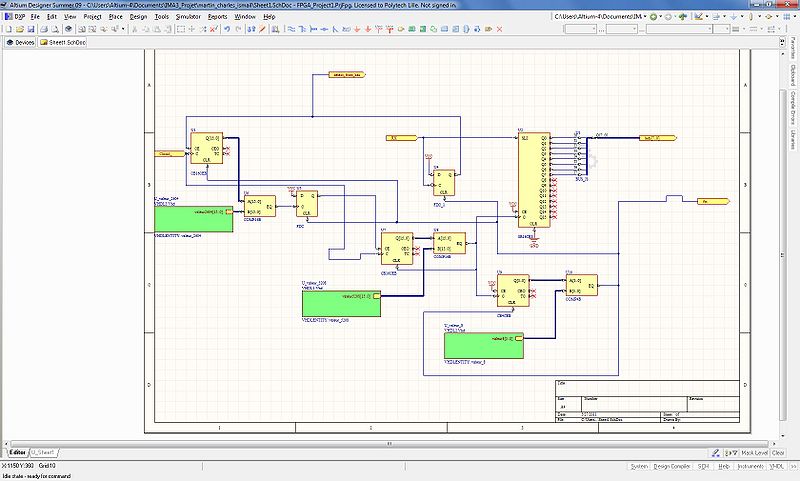Click the Save document icon
800x481 pixels.
(x=30, y=29)
